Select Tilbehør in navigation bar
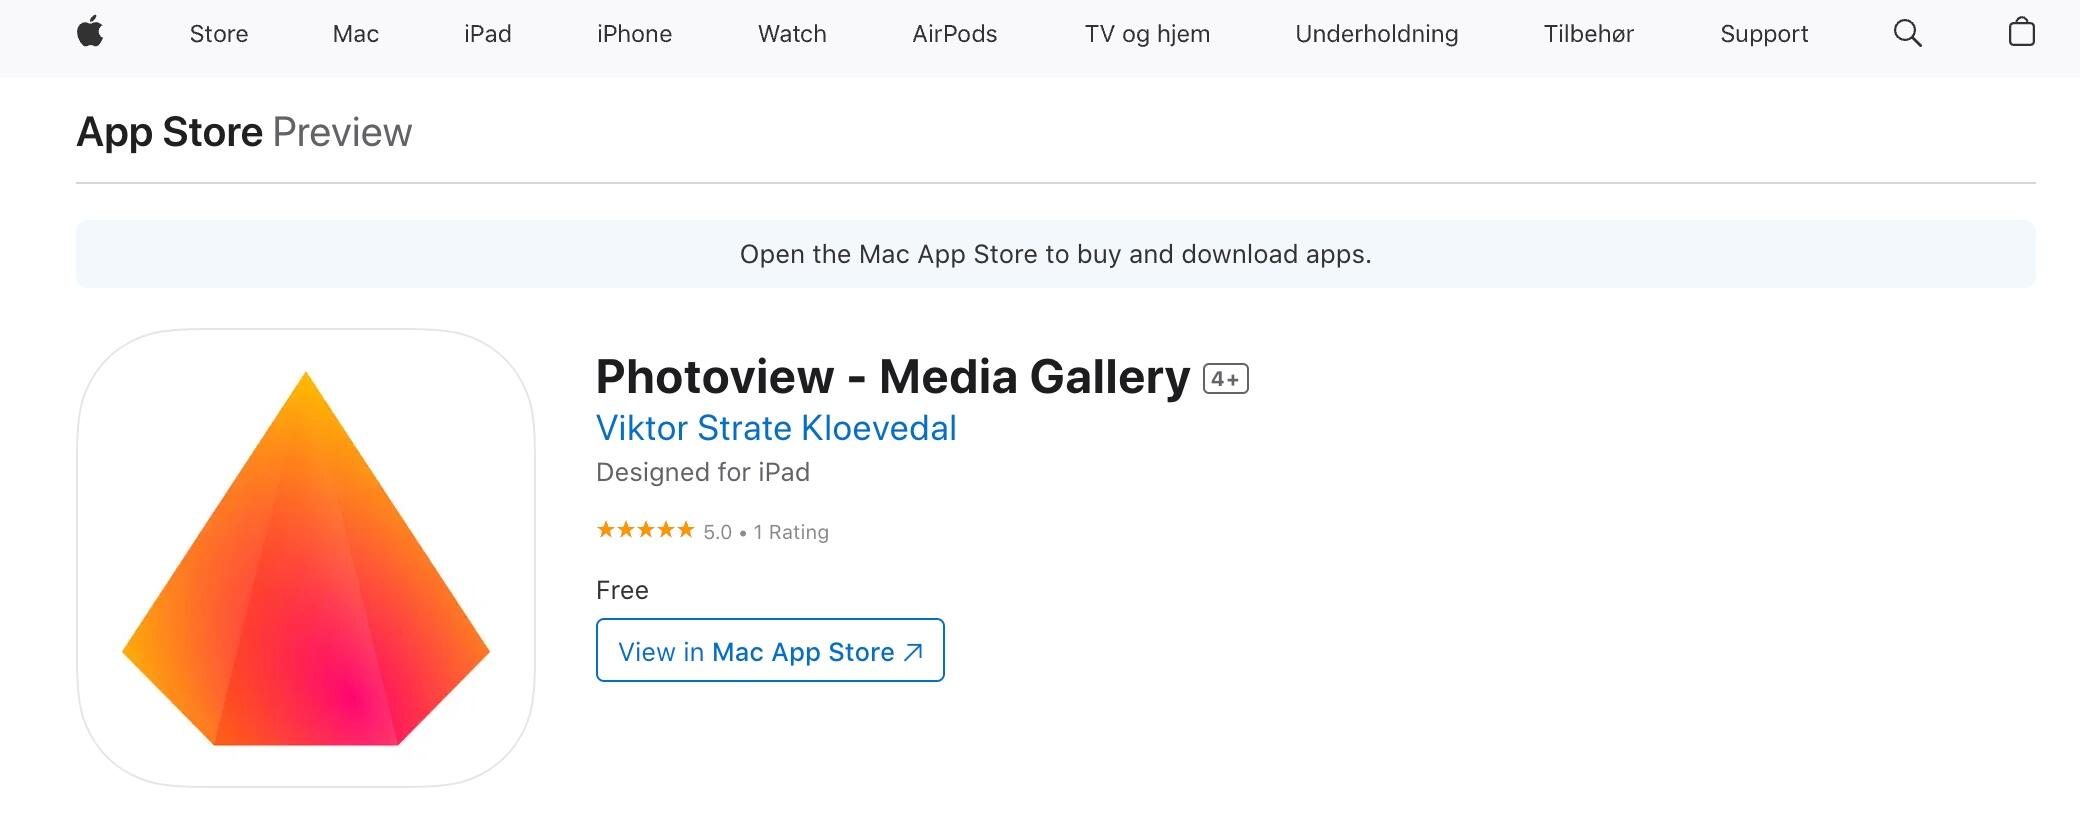Screen dimensions: 2080x814 pos(1588,34)
